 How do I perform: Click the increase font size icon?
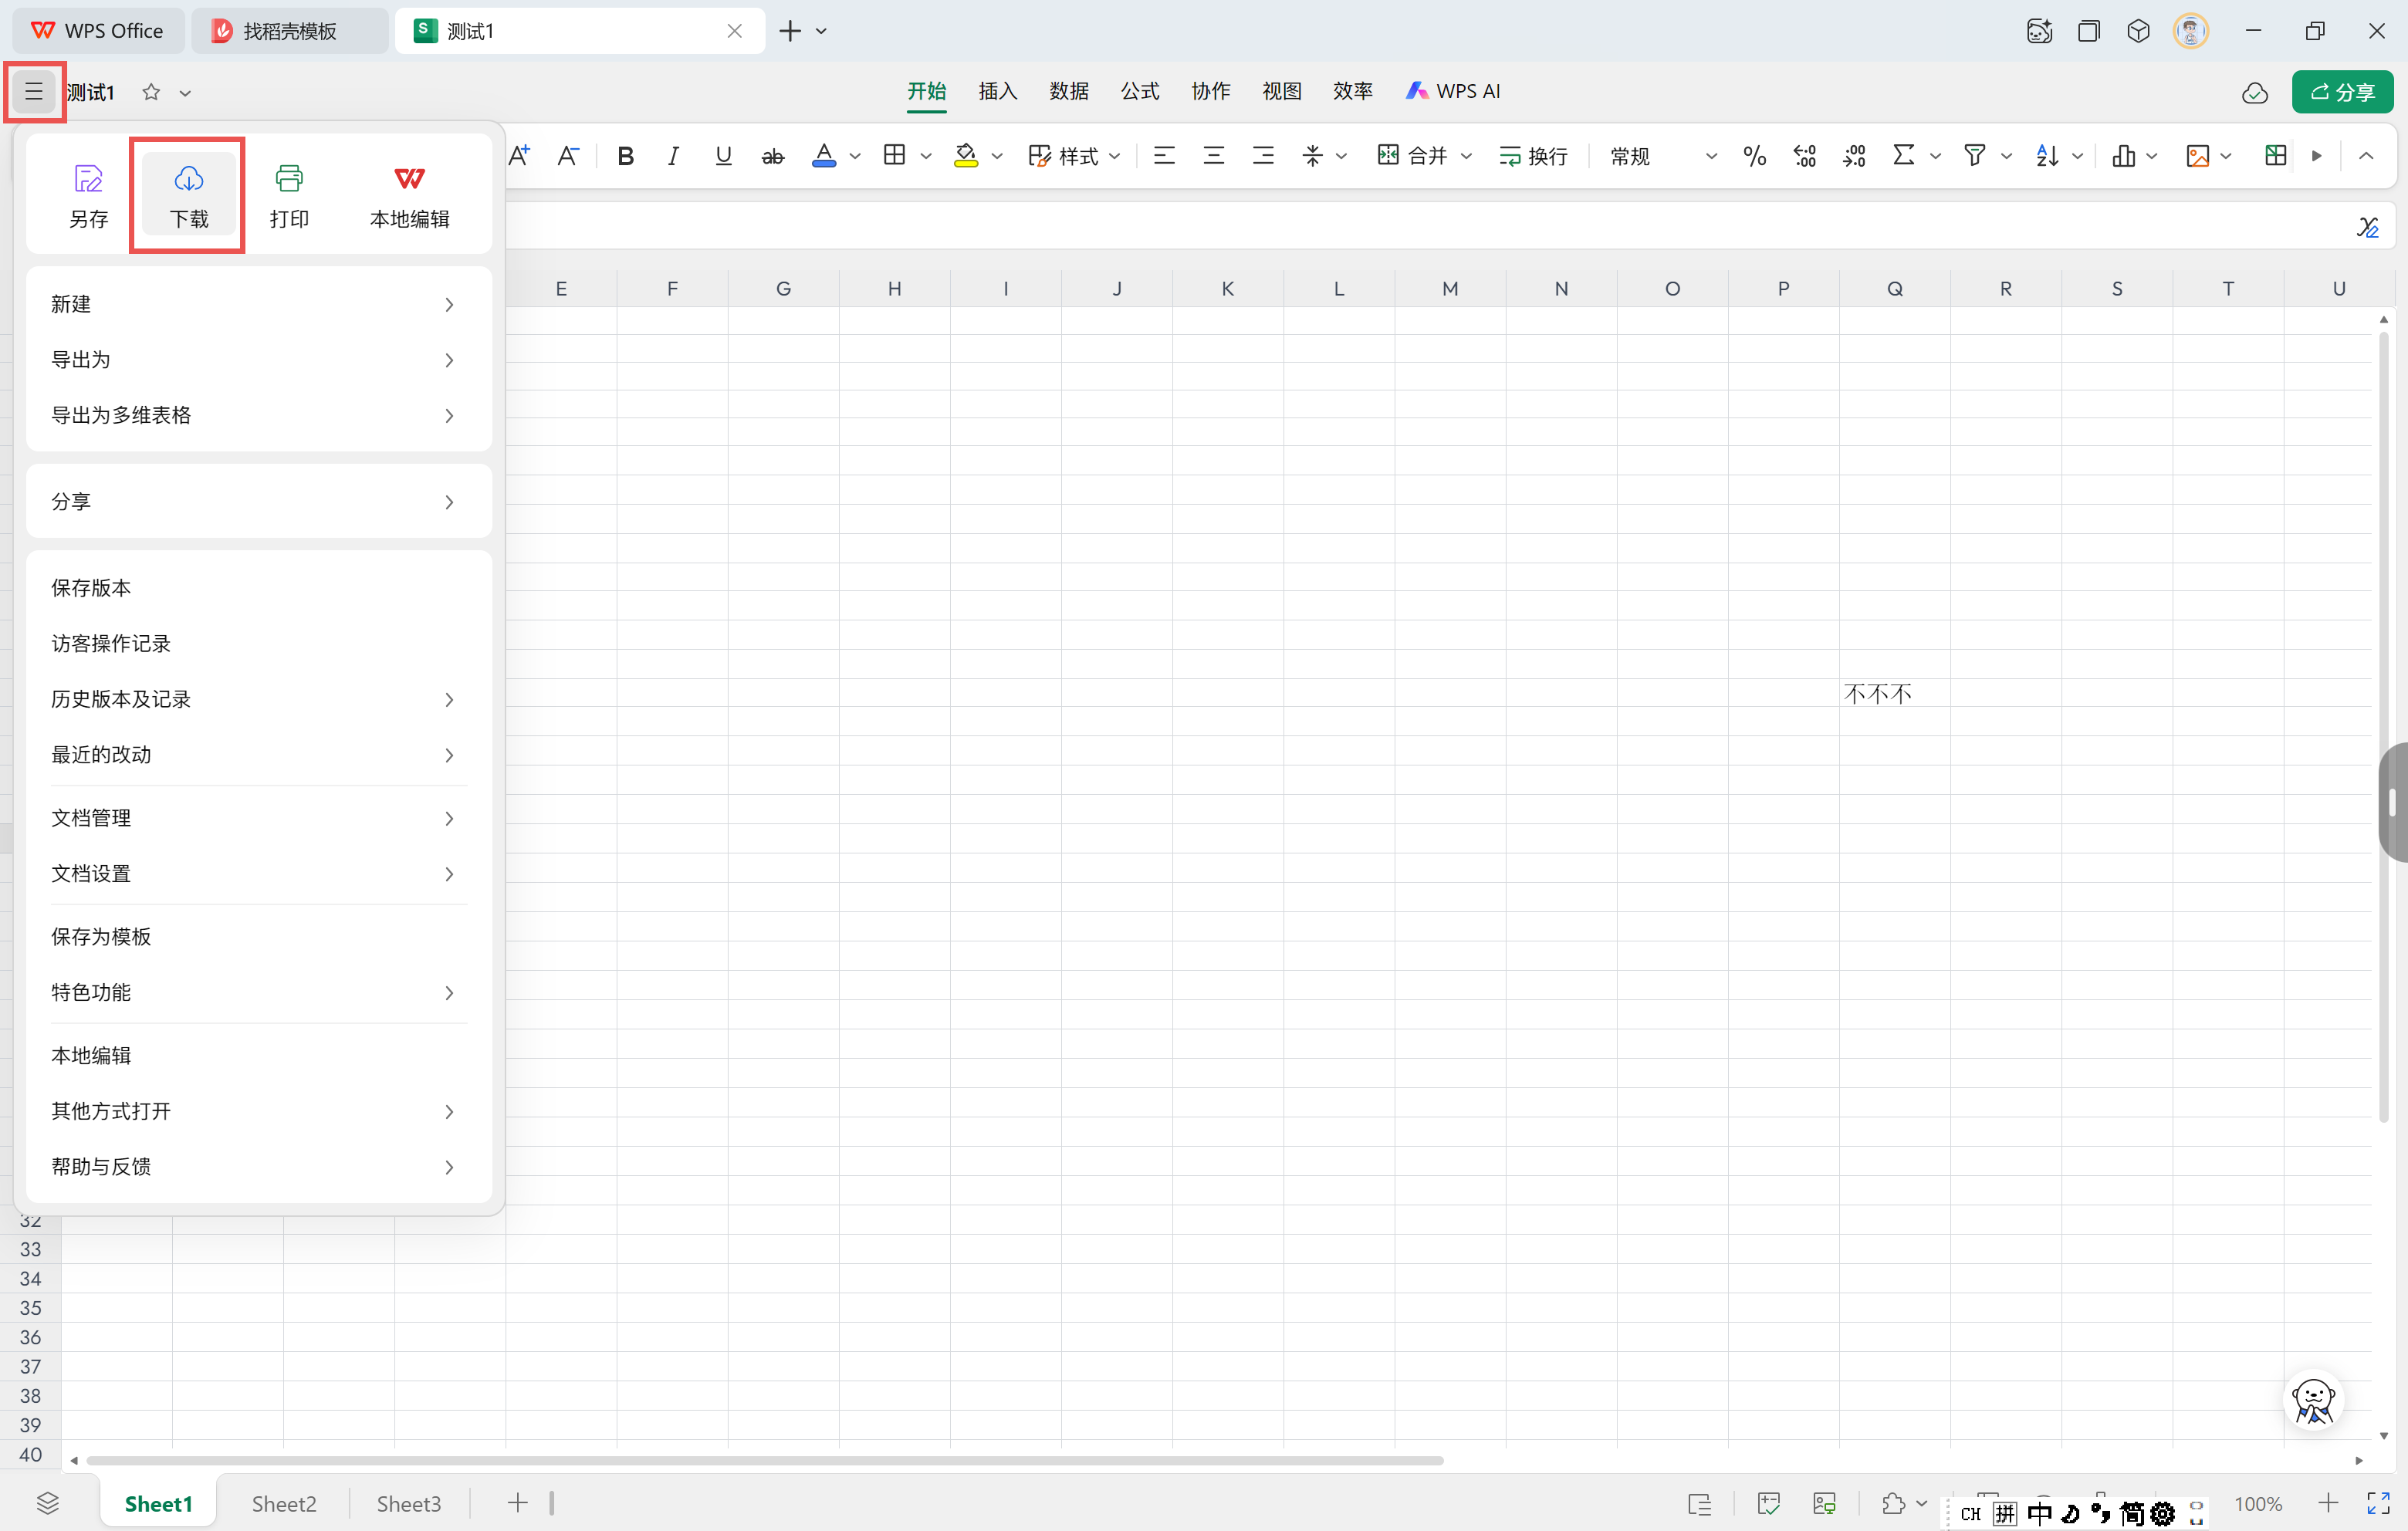coord(519,155)
